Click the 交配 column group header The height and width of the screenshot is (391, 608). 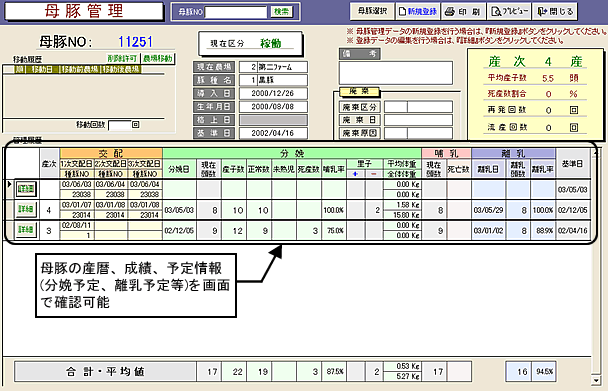(x=111, y=153)
